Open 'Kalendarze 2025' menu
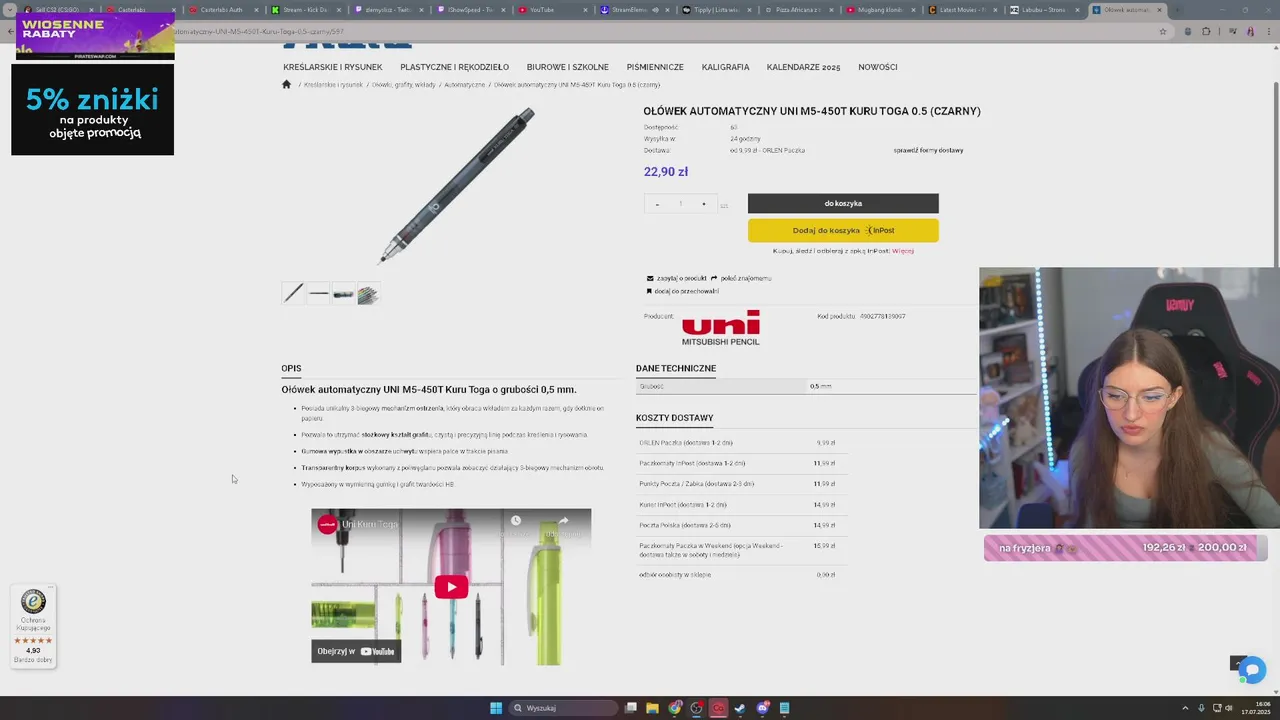Screen dimensions: 1280x720 (803, 67)
